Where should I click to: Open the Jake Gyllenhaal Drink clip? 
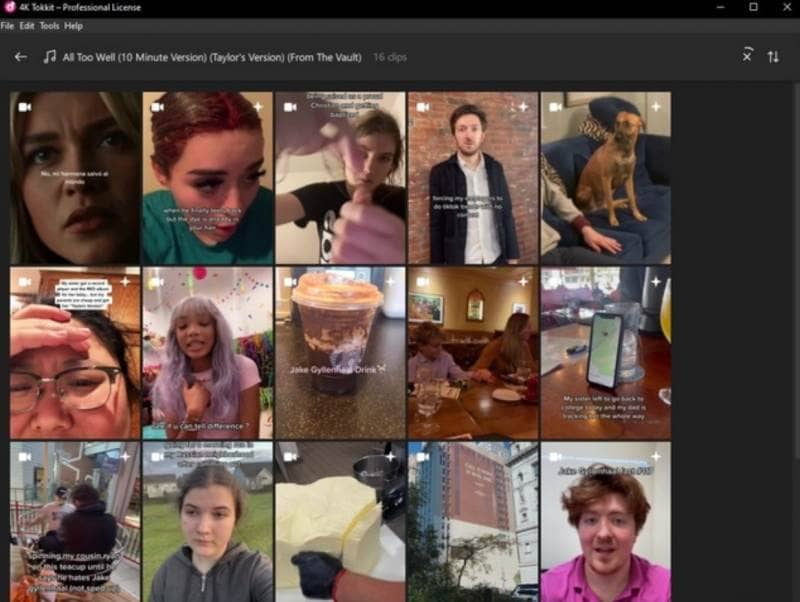[x=340, y=353]
